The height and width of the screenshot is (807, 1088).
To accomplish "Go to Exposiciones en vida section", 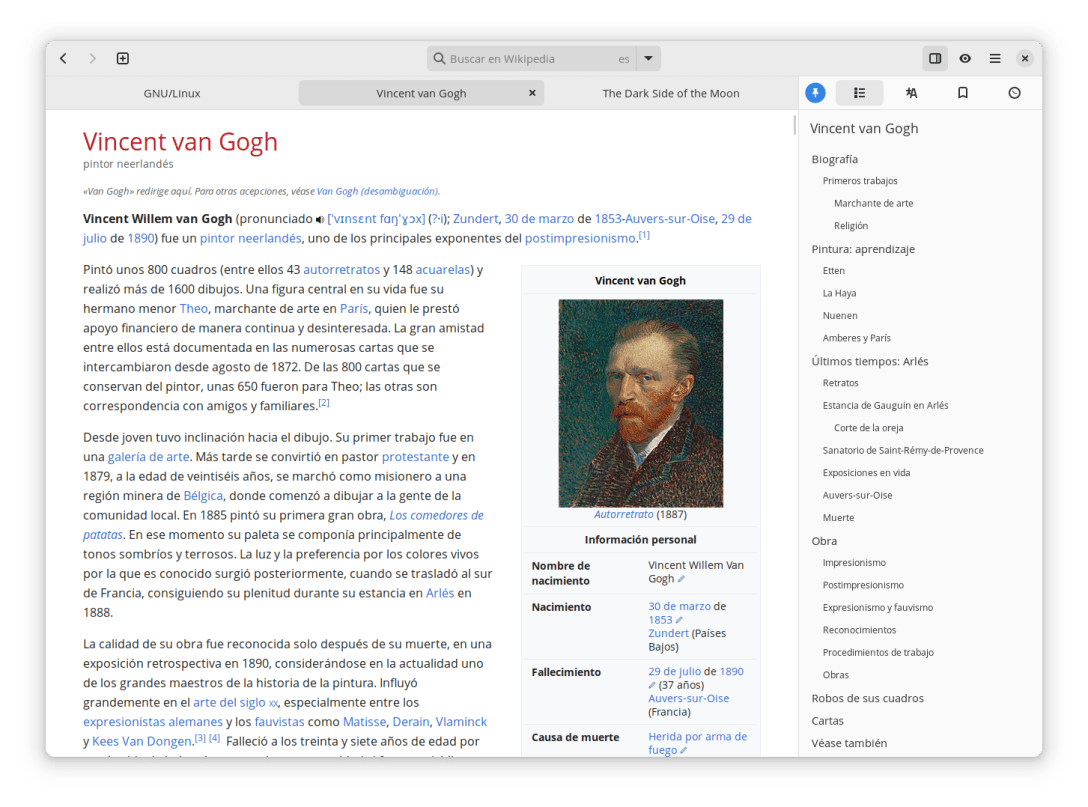I will (x=866, y=473).
